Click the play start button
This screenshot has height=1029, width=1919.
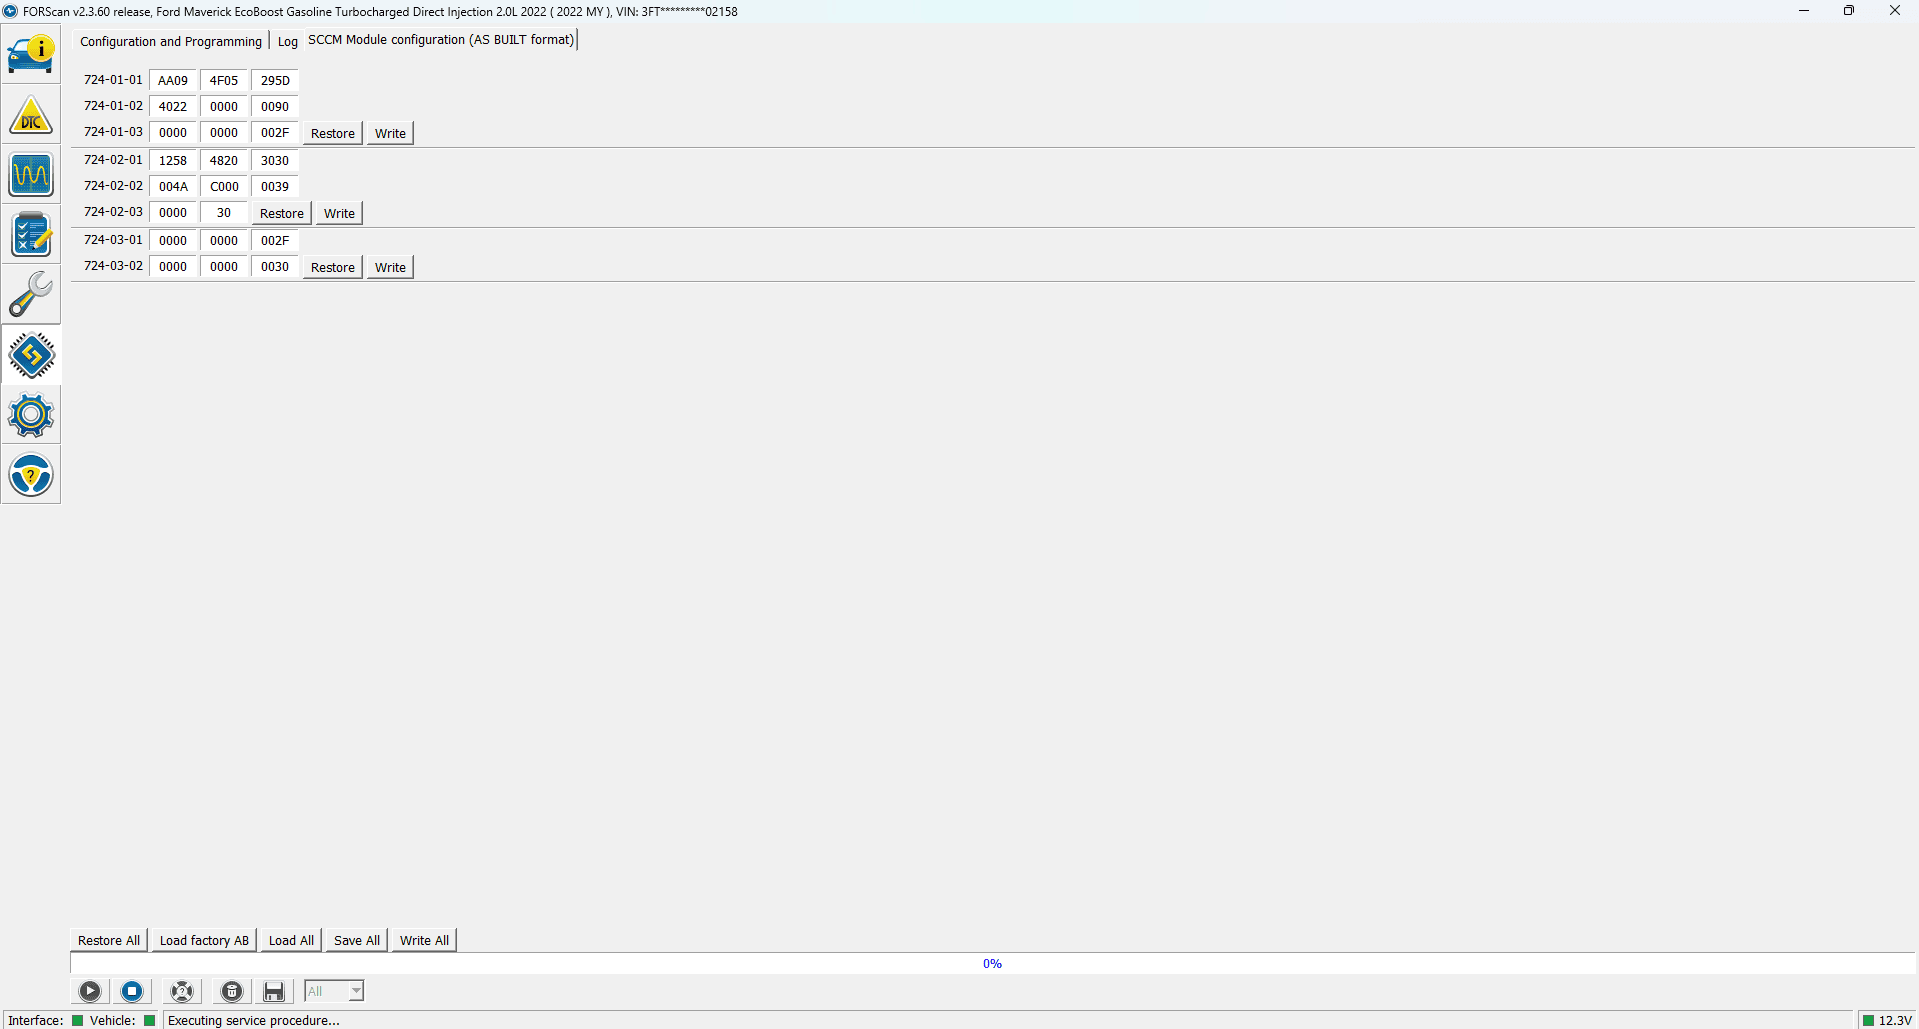[x=90, y=991]
